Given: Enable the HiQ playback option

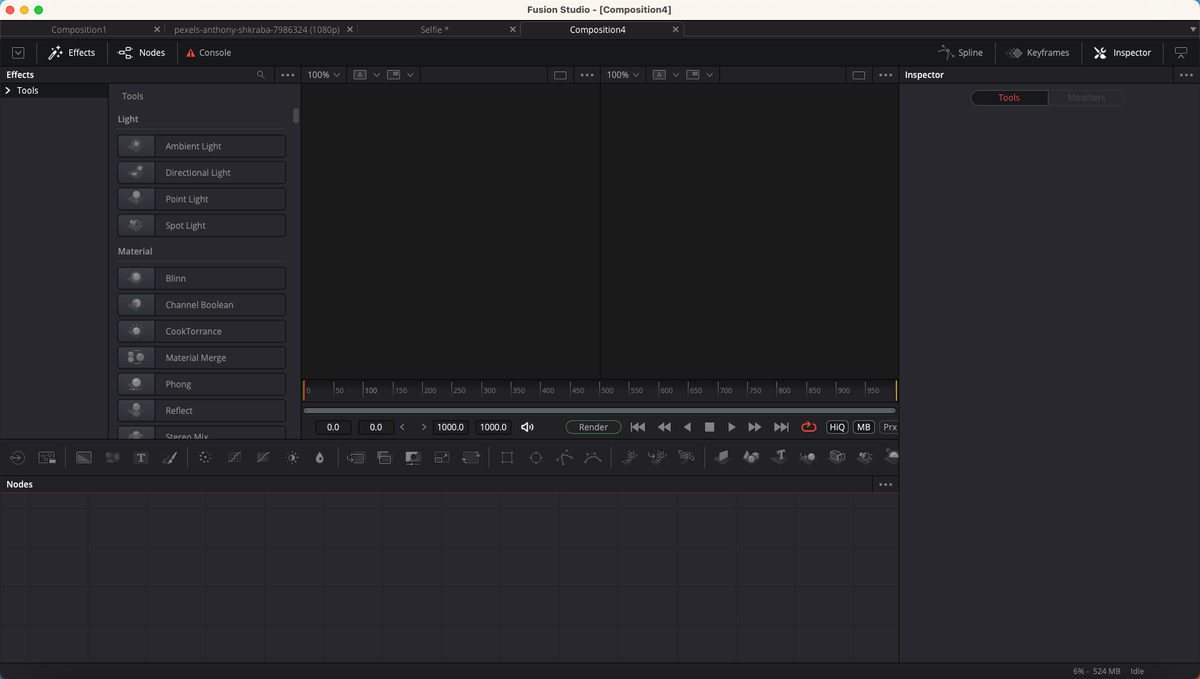Looking at the screenshot, I should tap(837, 427).
